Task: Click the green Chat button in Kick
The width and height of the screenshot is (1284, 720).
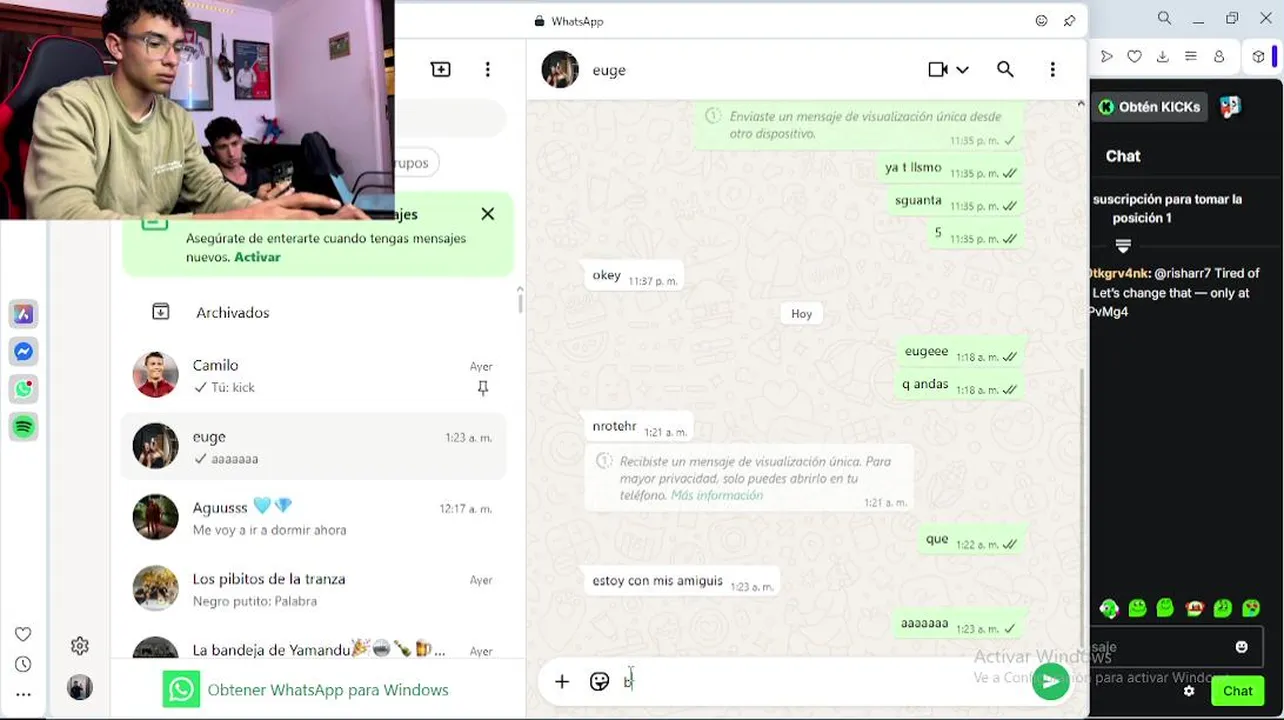Action: pos(1237,691)
